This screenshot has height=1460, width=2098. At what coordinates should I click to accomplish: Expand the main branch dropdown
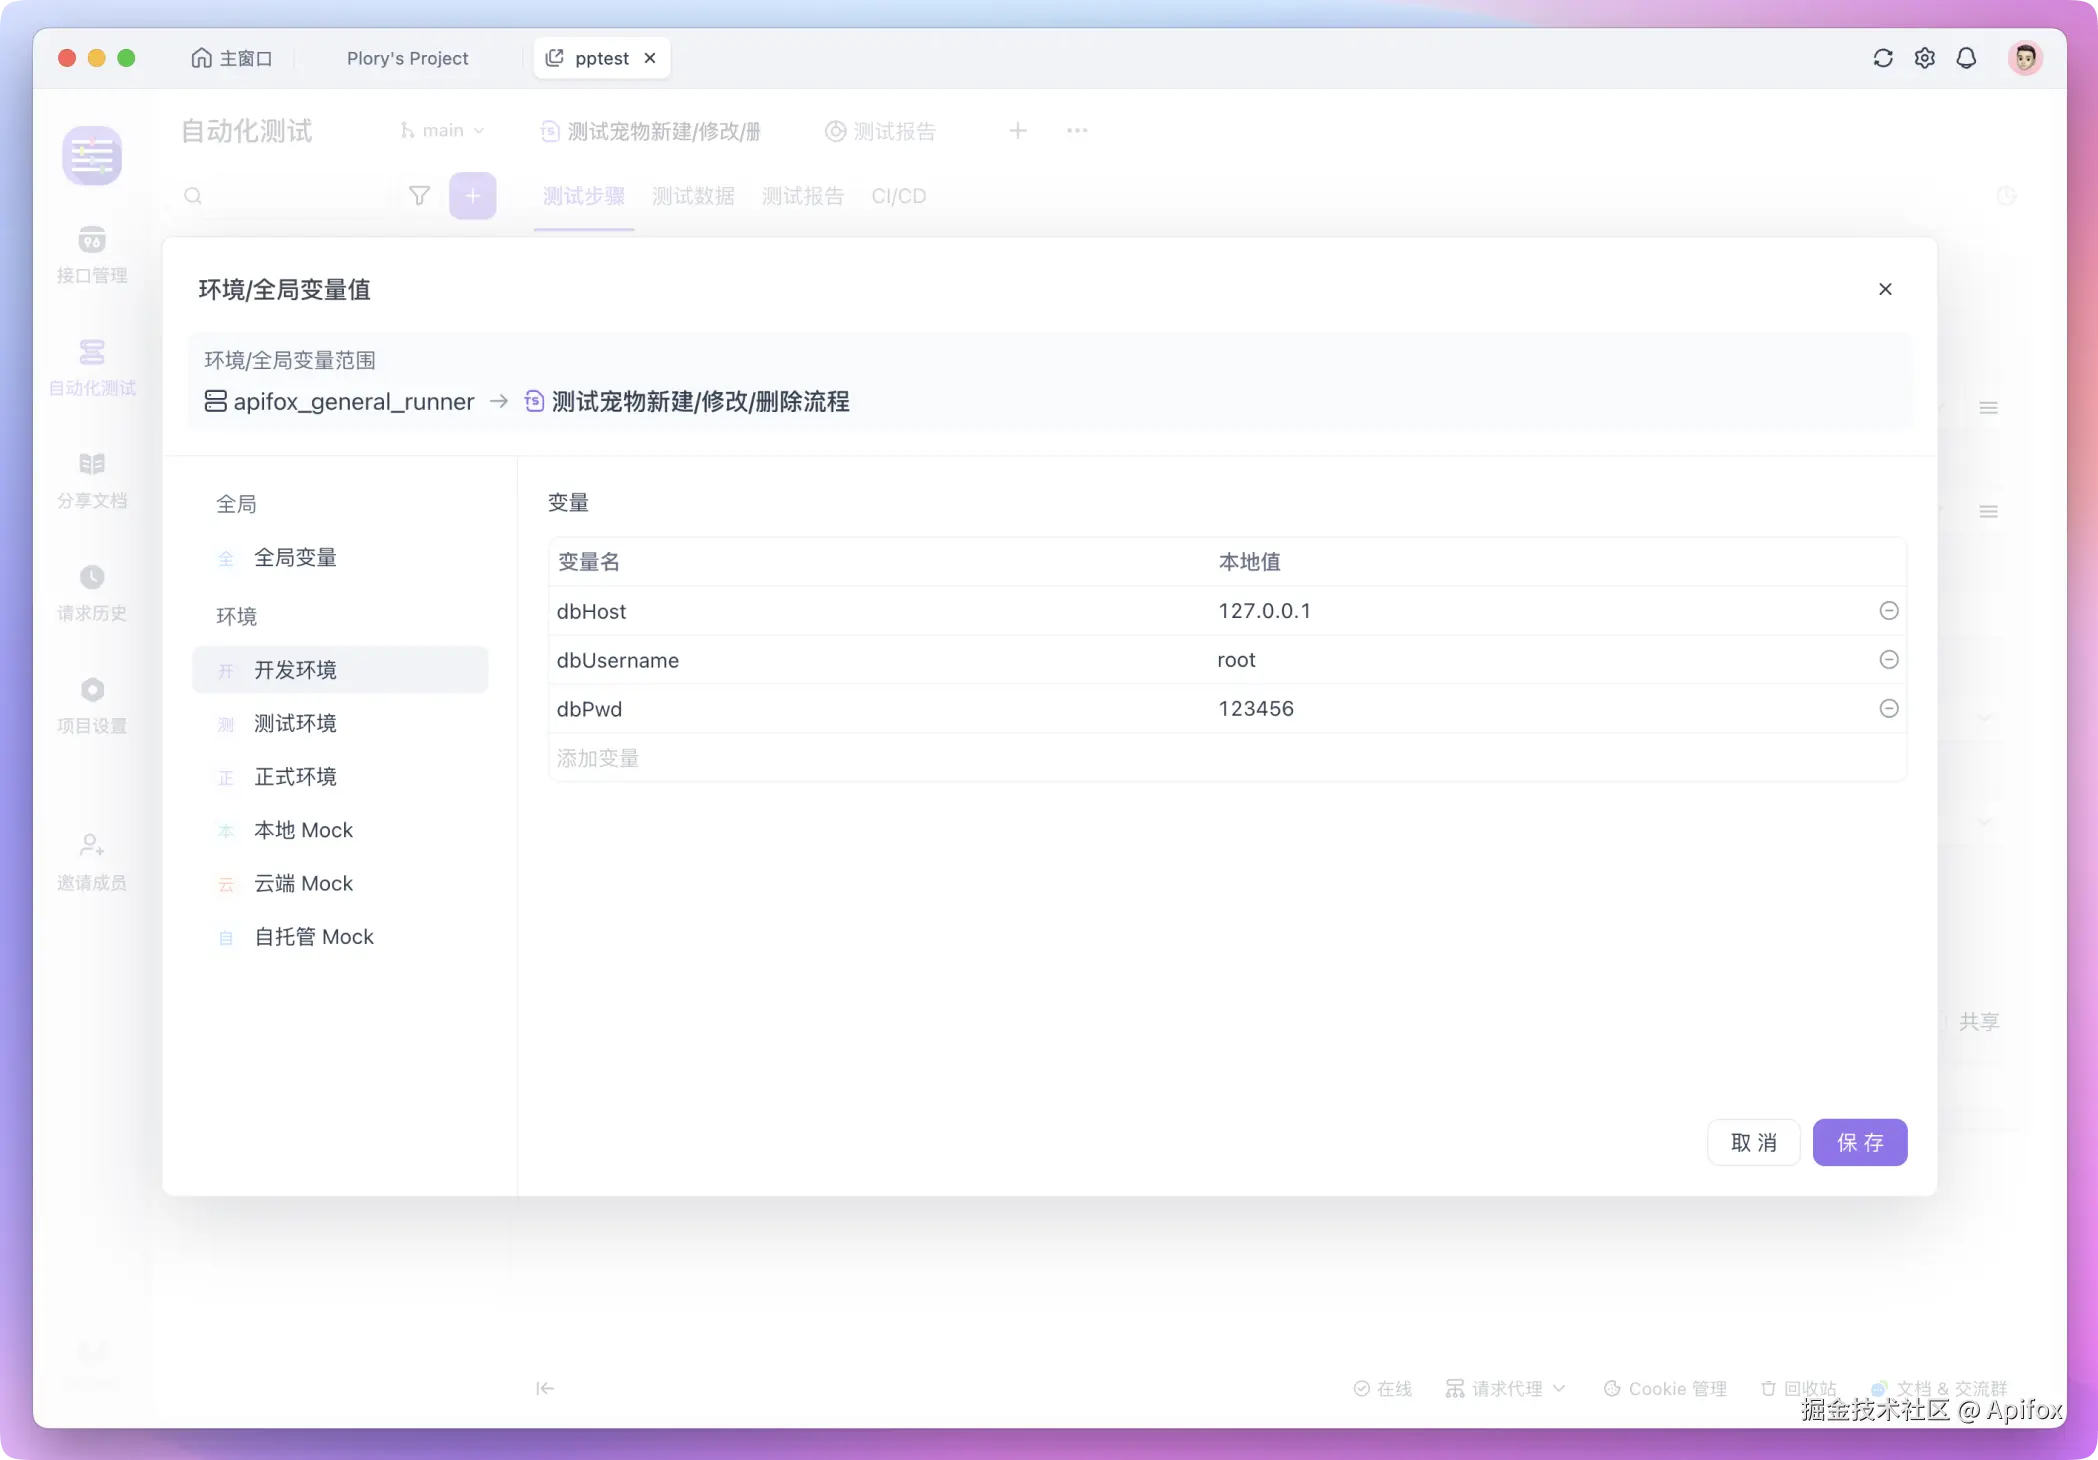point(443,131)
